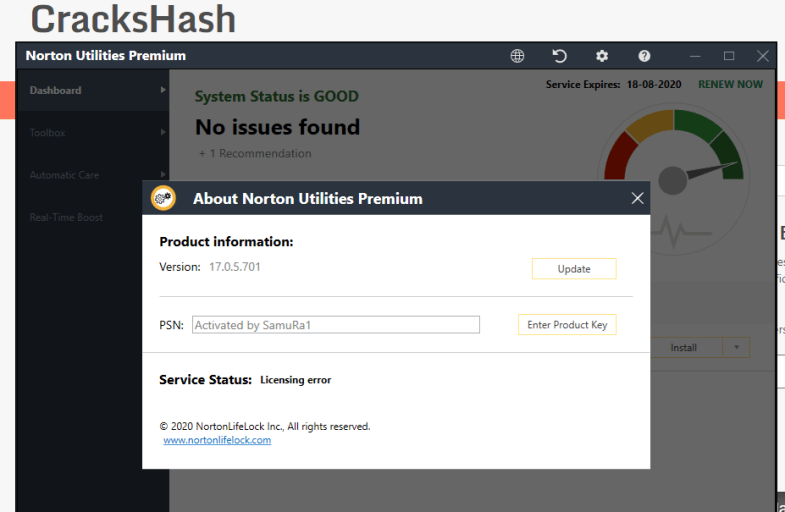This screenshot has width=785, height=512.
Task: Open Real-Time Boost from the sidebar
Action: 66,217
